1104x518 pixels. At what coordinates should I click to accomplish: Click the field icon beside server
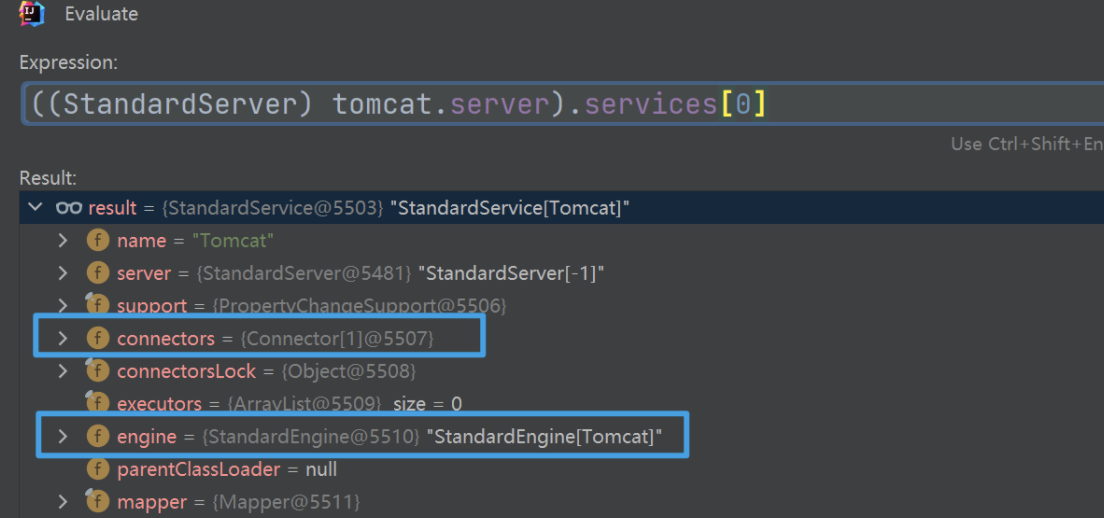(x=98, y=273)
